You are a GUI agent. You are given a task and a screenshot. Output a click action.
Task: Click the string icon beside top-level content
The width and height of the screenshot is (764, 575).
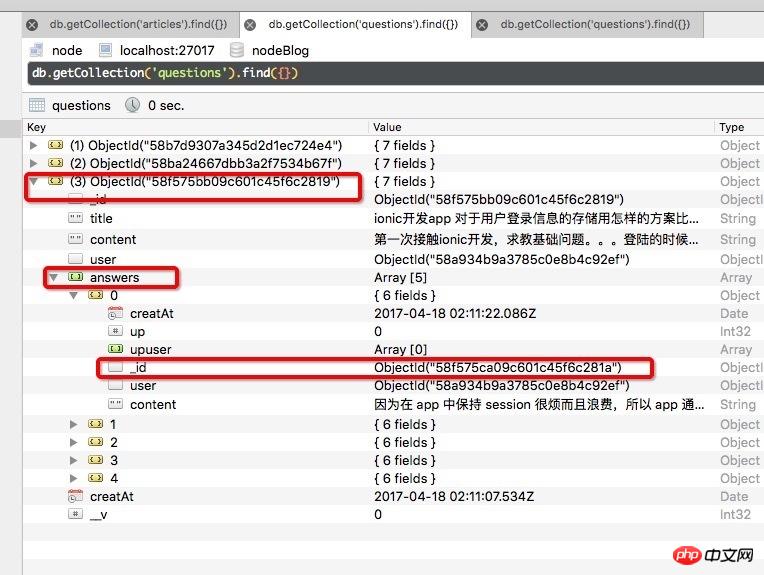(76, 239)
